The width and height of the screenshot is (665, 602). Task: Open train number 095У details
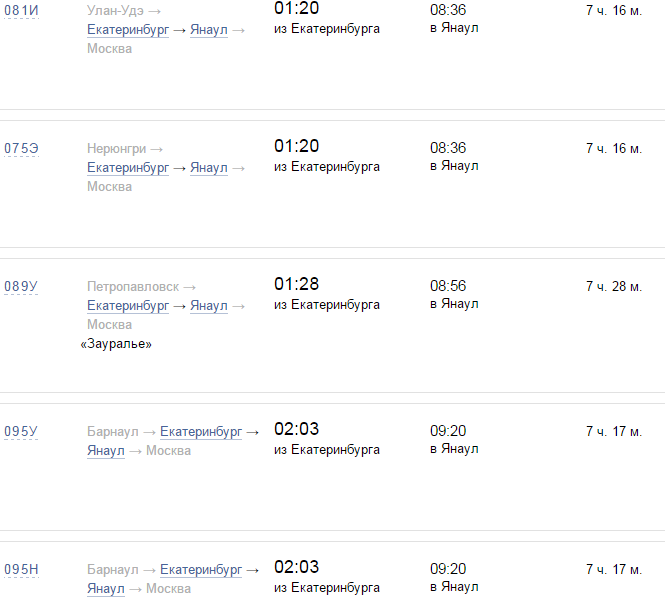(21, 431)
